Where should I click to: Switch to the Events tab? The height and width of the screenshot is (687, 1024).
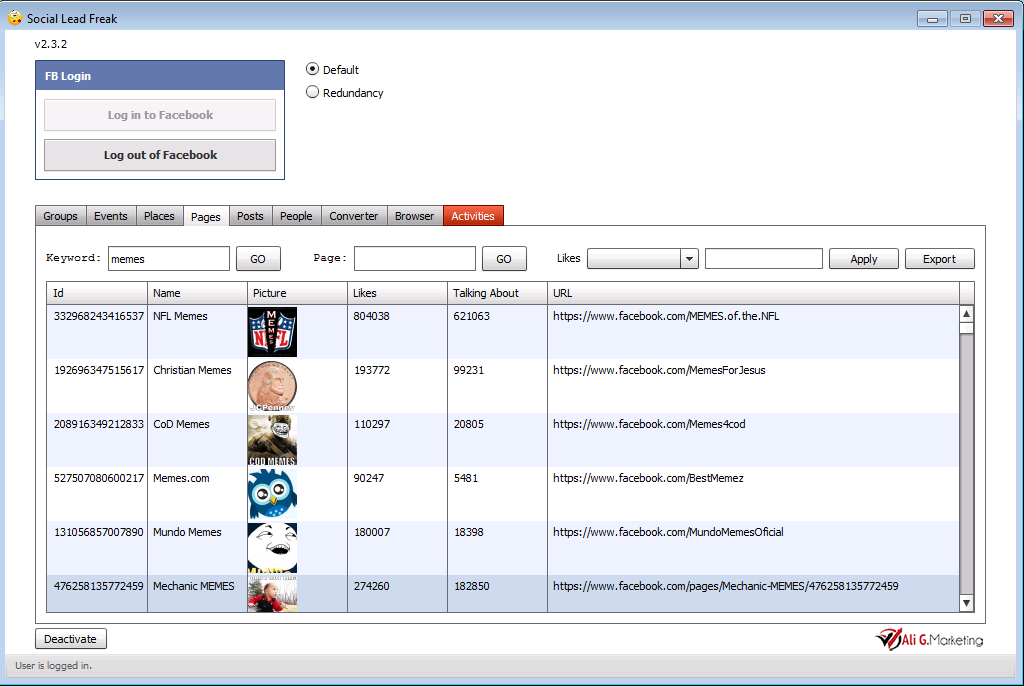coord(110,216)
